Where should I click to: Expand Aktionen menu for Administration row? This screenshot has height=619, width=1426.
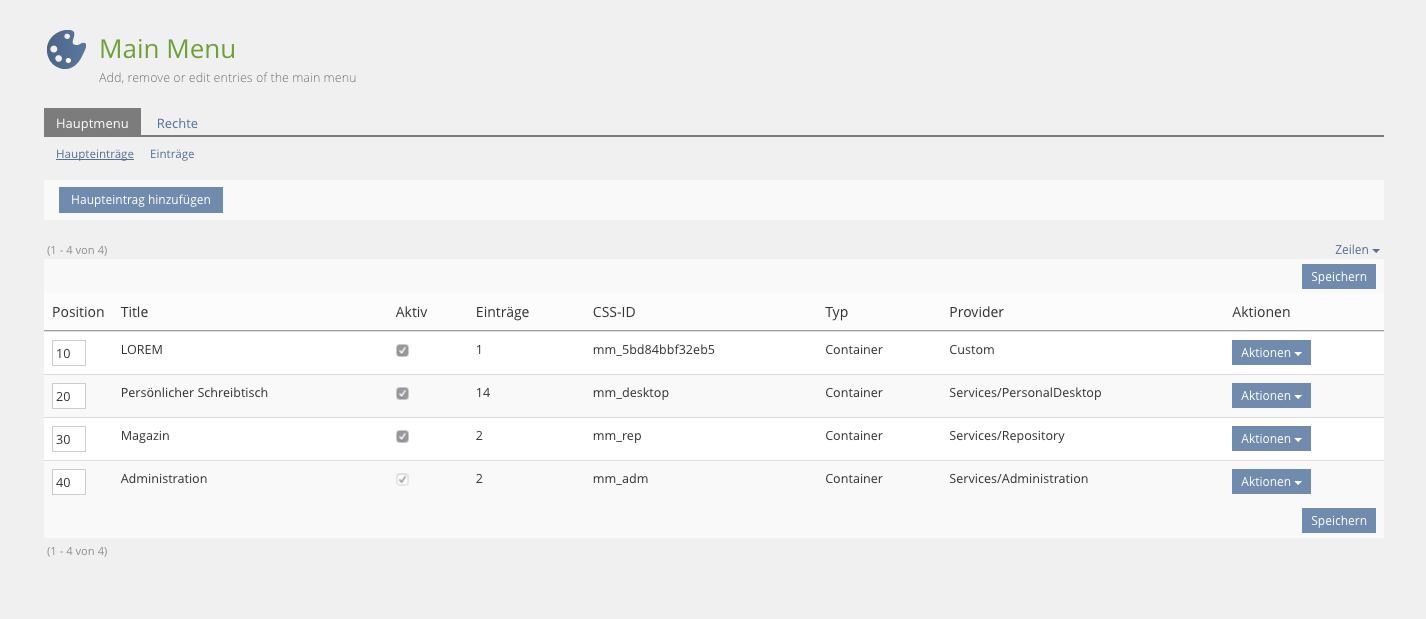pyautogui.click(x=1270, y=482)
